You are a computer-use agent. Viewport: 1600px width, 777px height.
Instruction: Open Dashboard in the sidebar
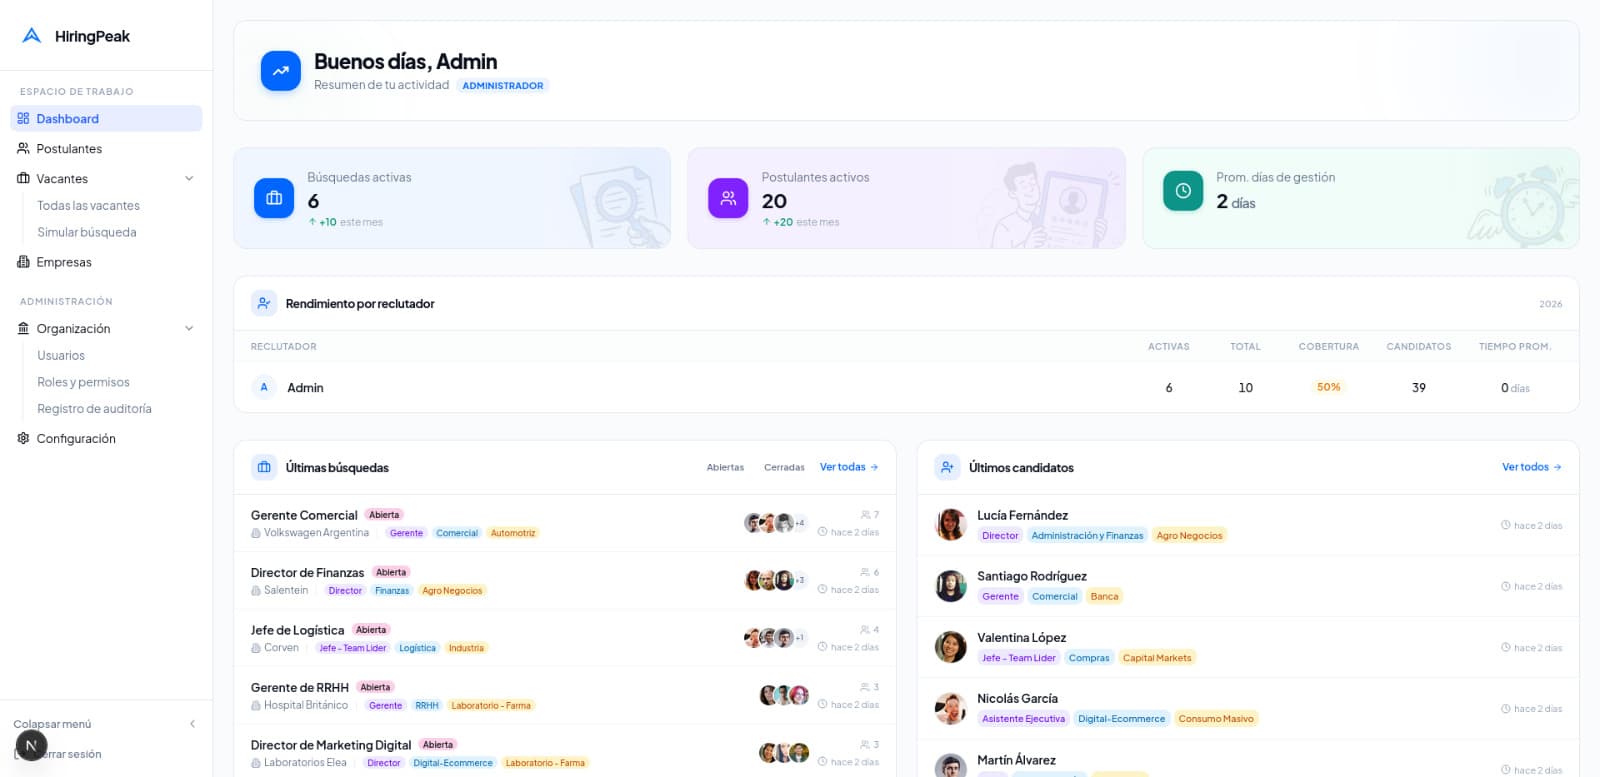point(106,118)
